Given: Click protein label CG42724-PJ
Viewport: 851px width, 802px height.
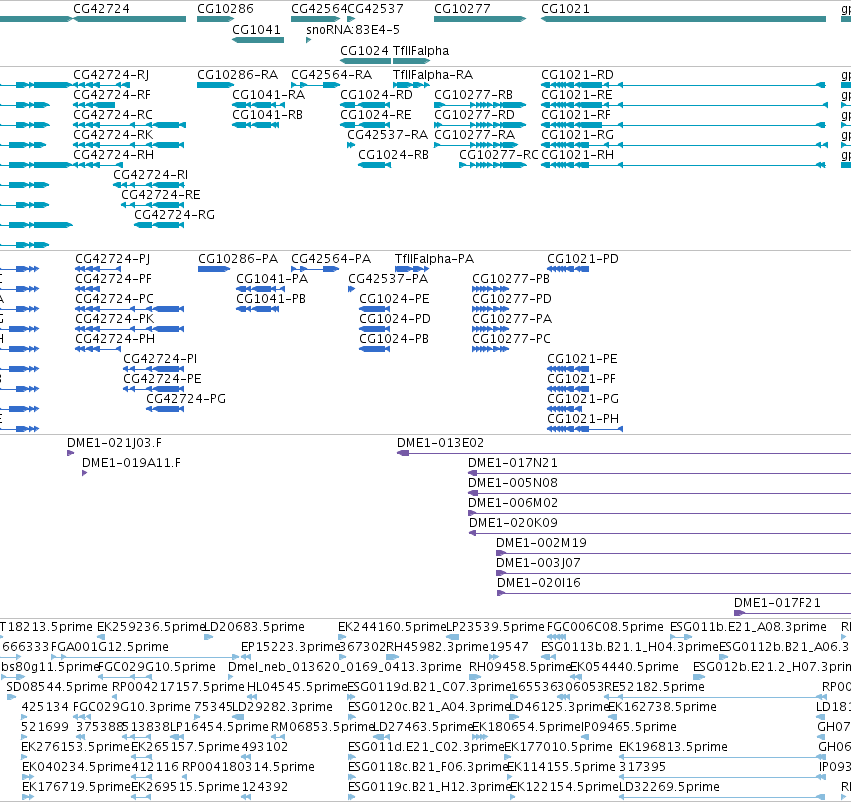Looking at the screenshot, I should (x=113, y=259).
